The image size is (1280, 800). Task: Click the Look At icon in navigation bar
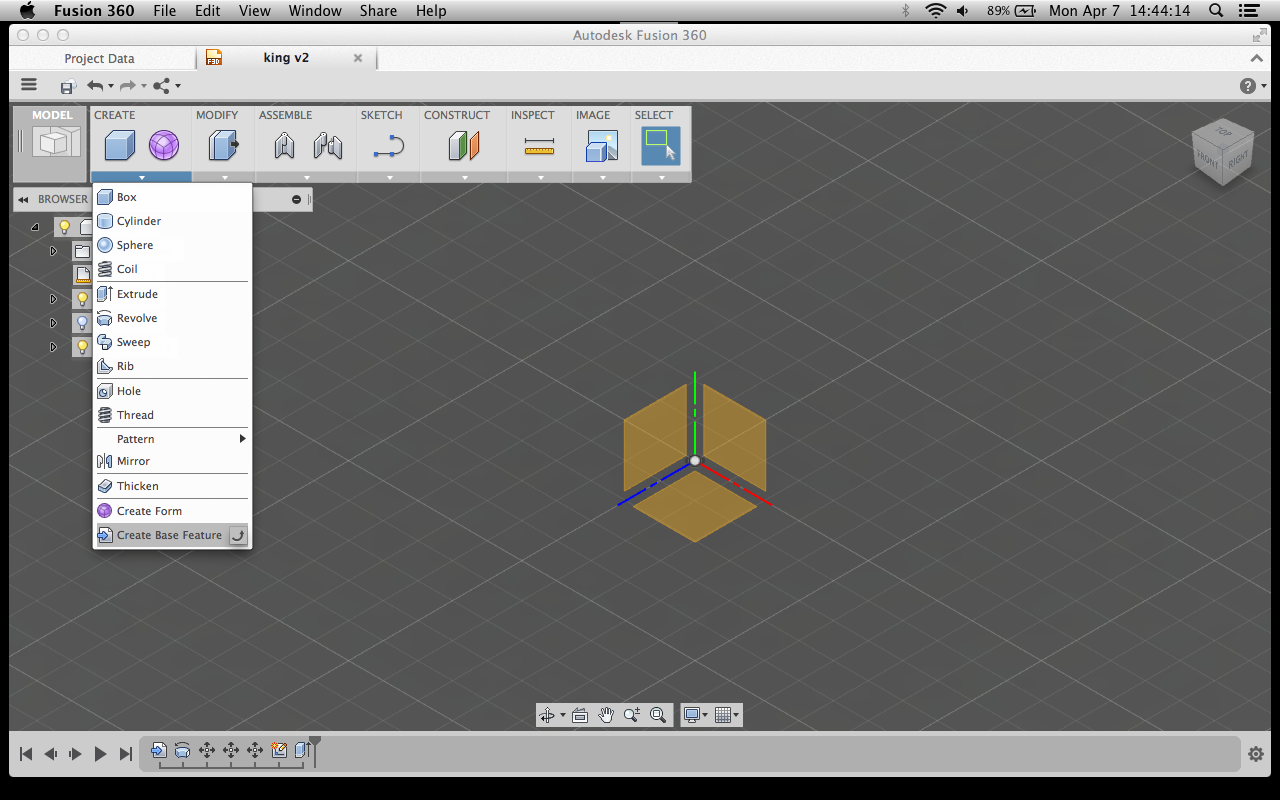pyautogui.click(x=580, y=715)
